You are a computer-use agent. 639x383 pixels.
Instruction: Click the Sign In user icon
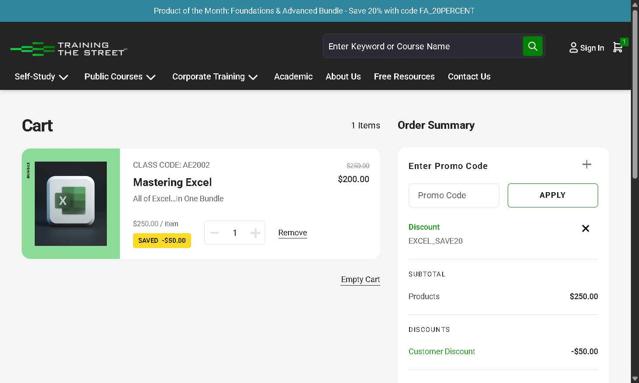tap(573, 48)
